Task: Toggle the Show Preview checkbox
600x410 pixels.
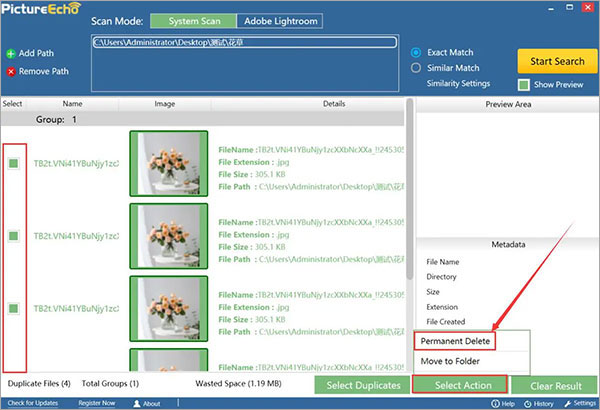Action: tap(524, 85)
